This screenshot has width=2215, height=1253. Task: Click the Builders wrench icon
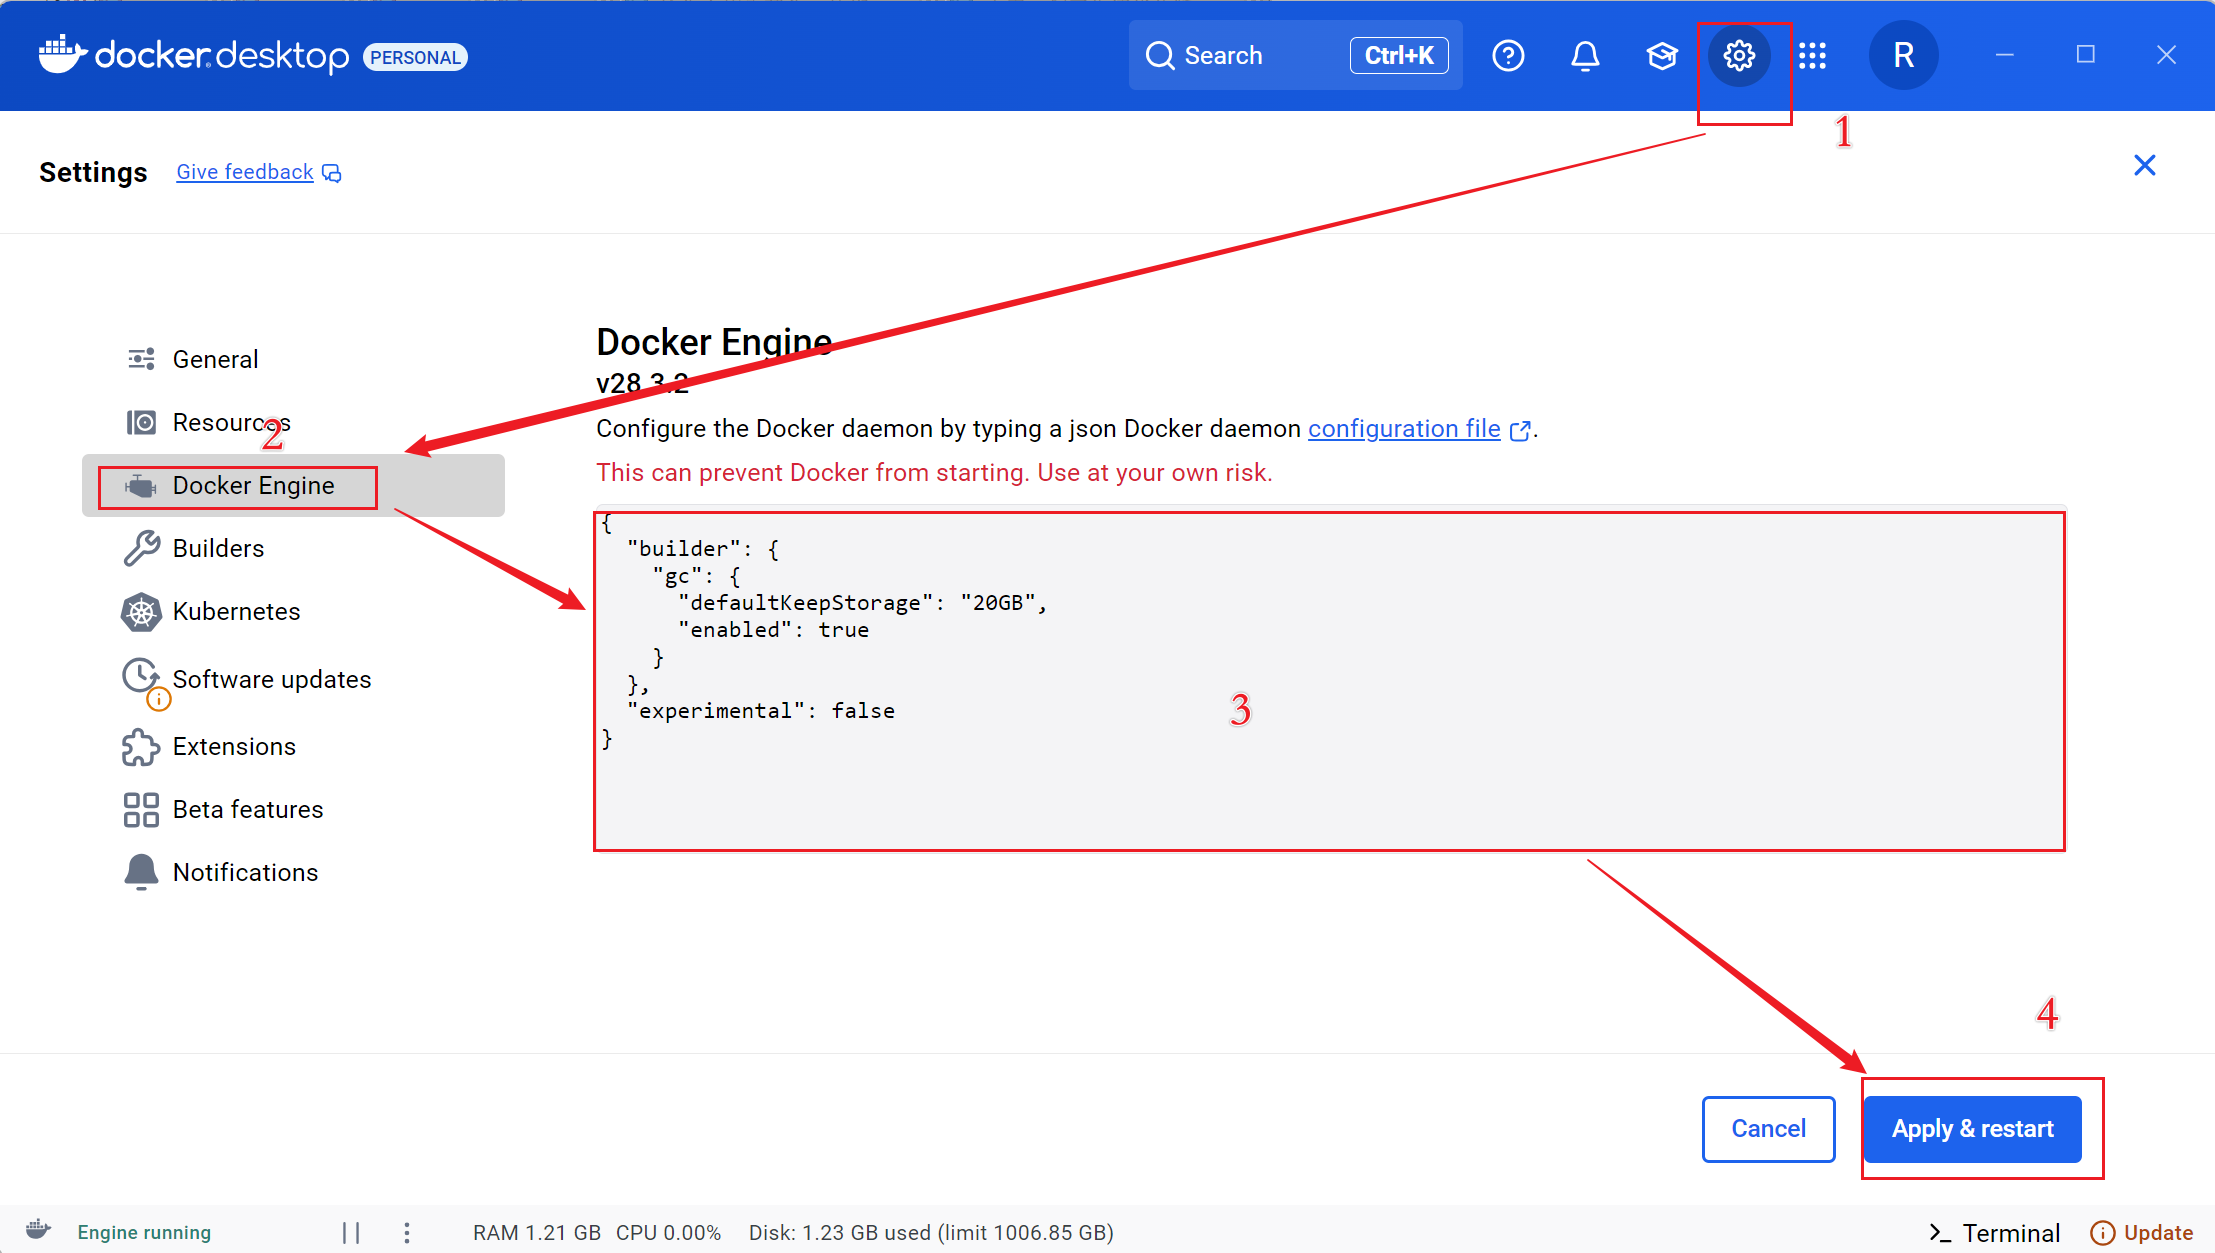click(x=141, y=548)
